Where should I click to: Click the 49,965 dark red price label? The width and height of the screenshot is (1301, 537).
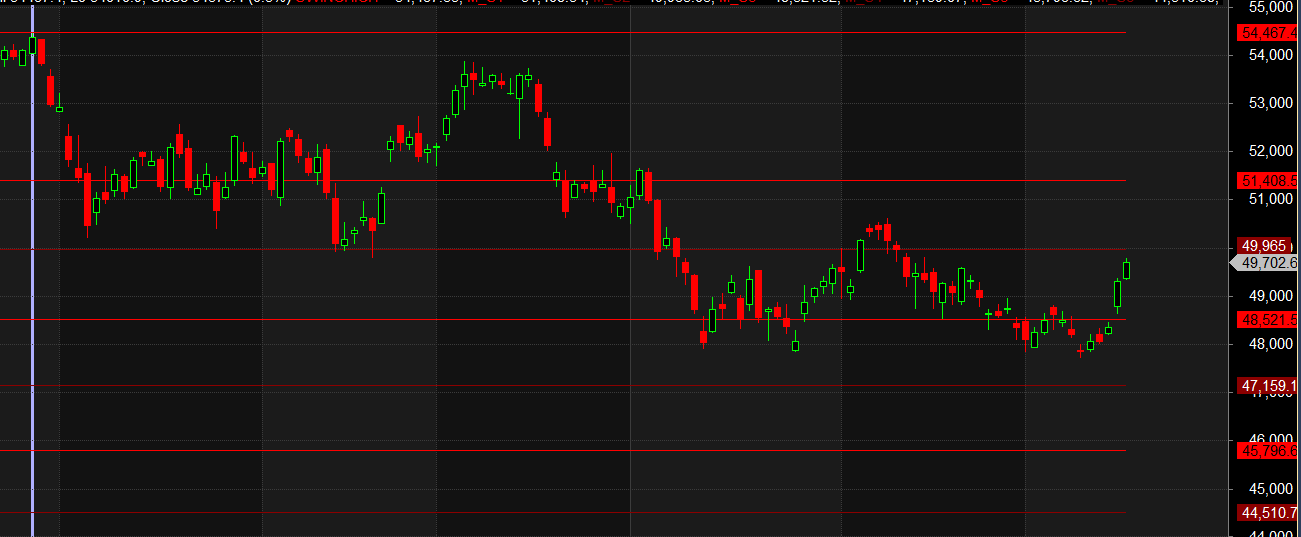pyautogui.click(x=1268, y=245)
